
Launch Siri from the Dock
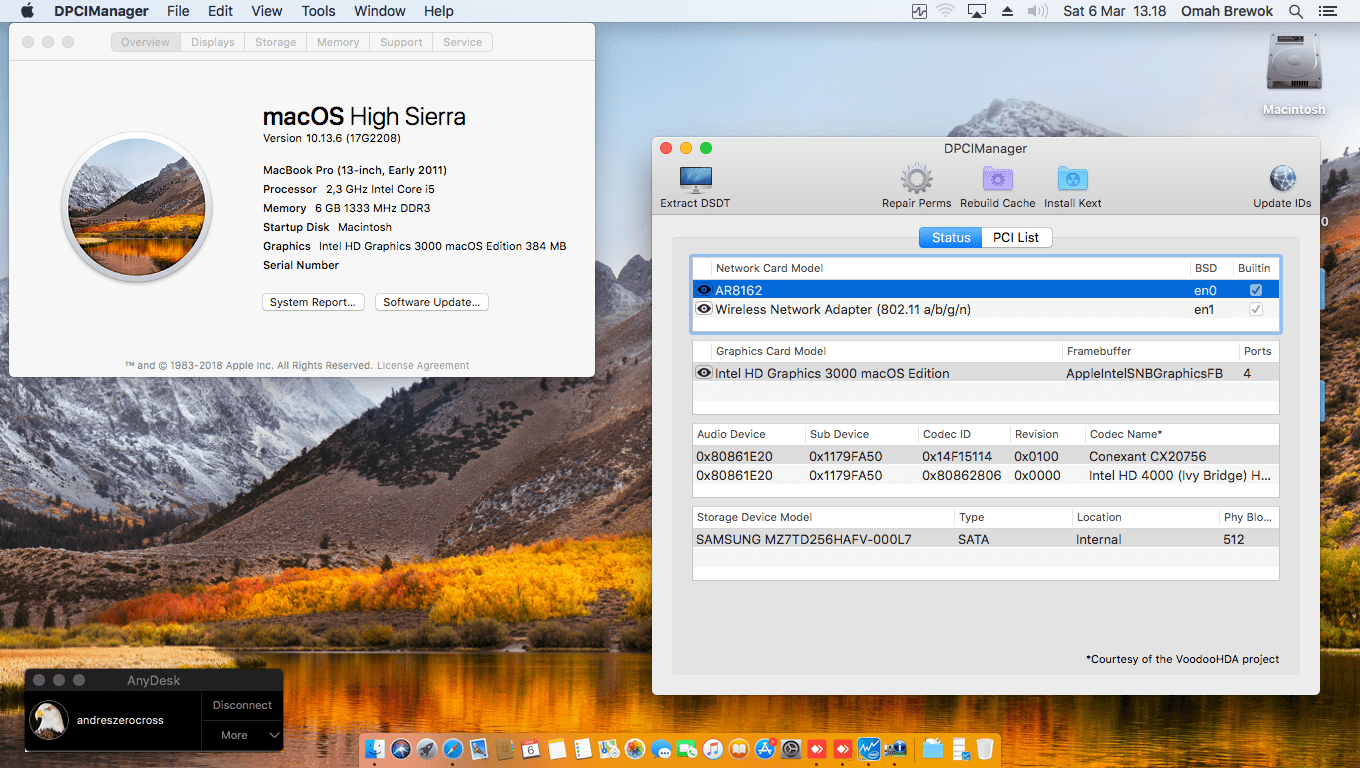(x=401, y=749)
